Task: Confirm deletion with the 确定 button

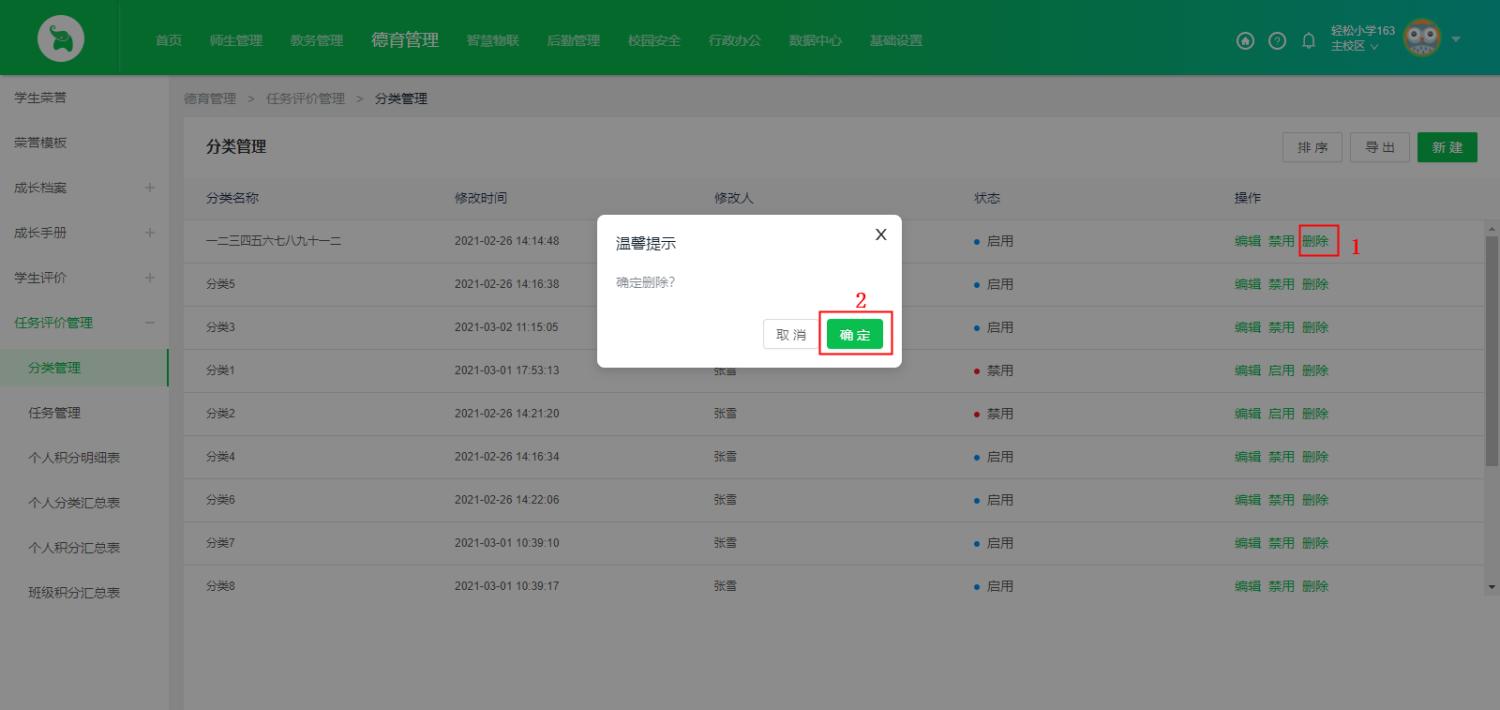Action: pyautogui.click(x=855, y=333)
